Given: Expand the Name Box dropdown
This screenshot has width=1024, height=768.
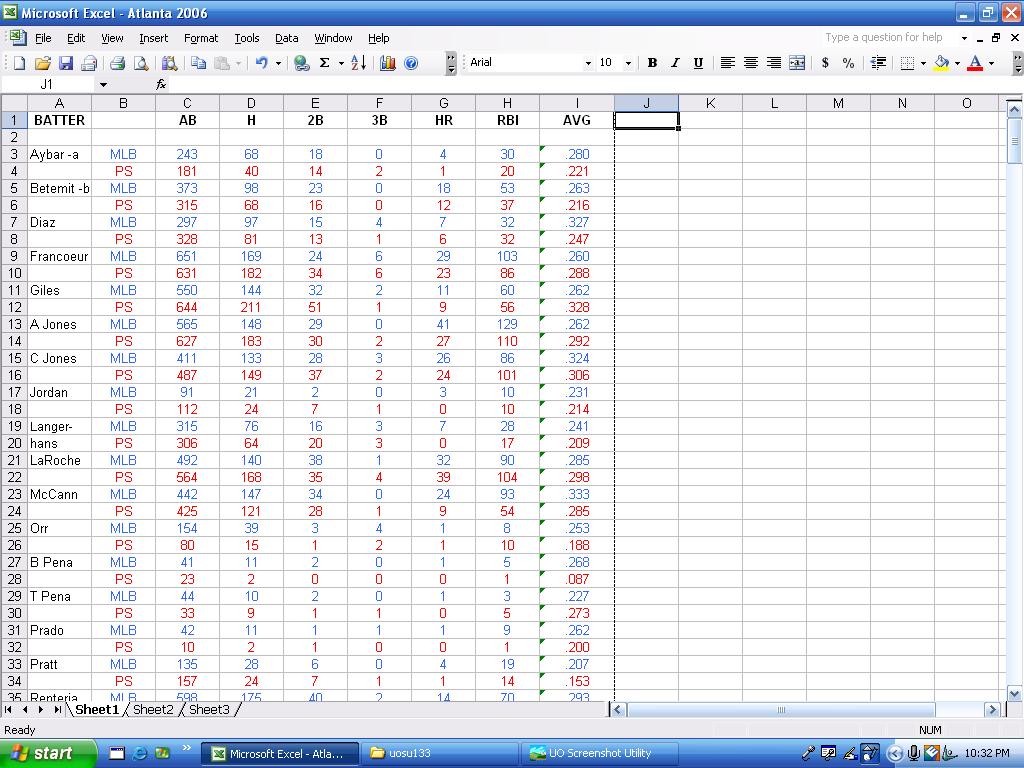Looking at the screenshot, I should click(x=103, y=85).
